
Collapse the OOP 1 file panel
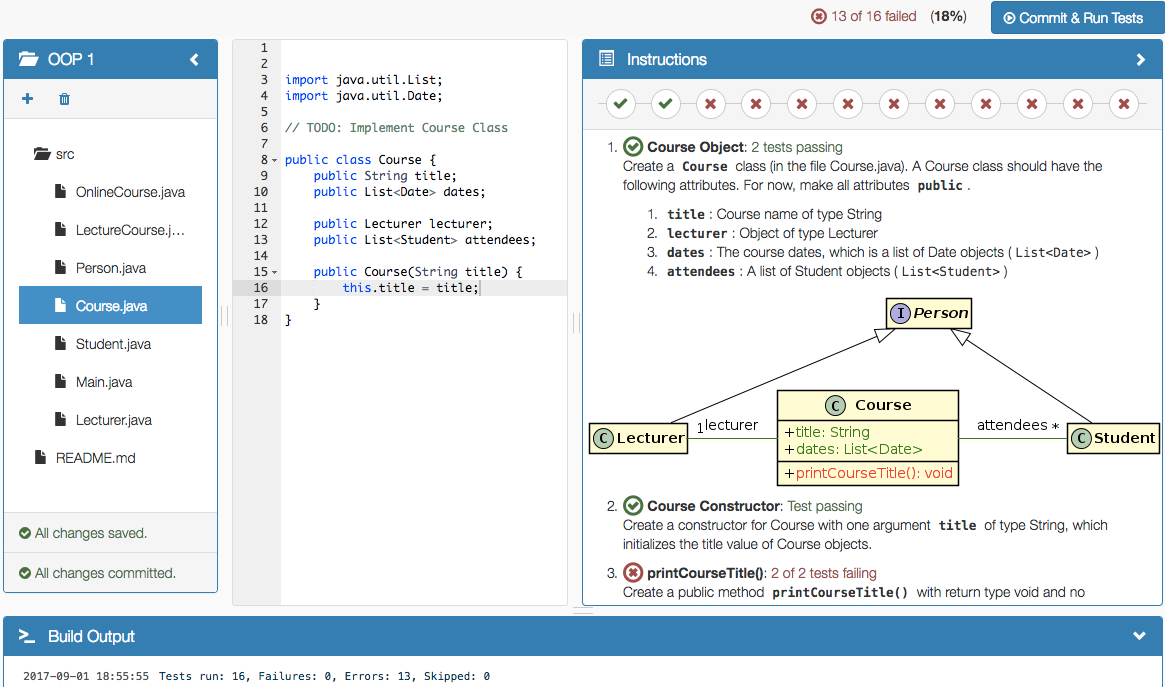click(194, 58)
